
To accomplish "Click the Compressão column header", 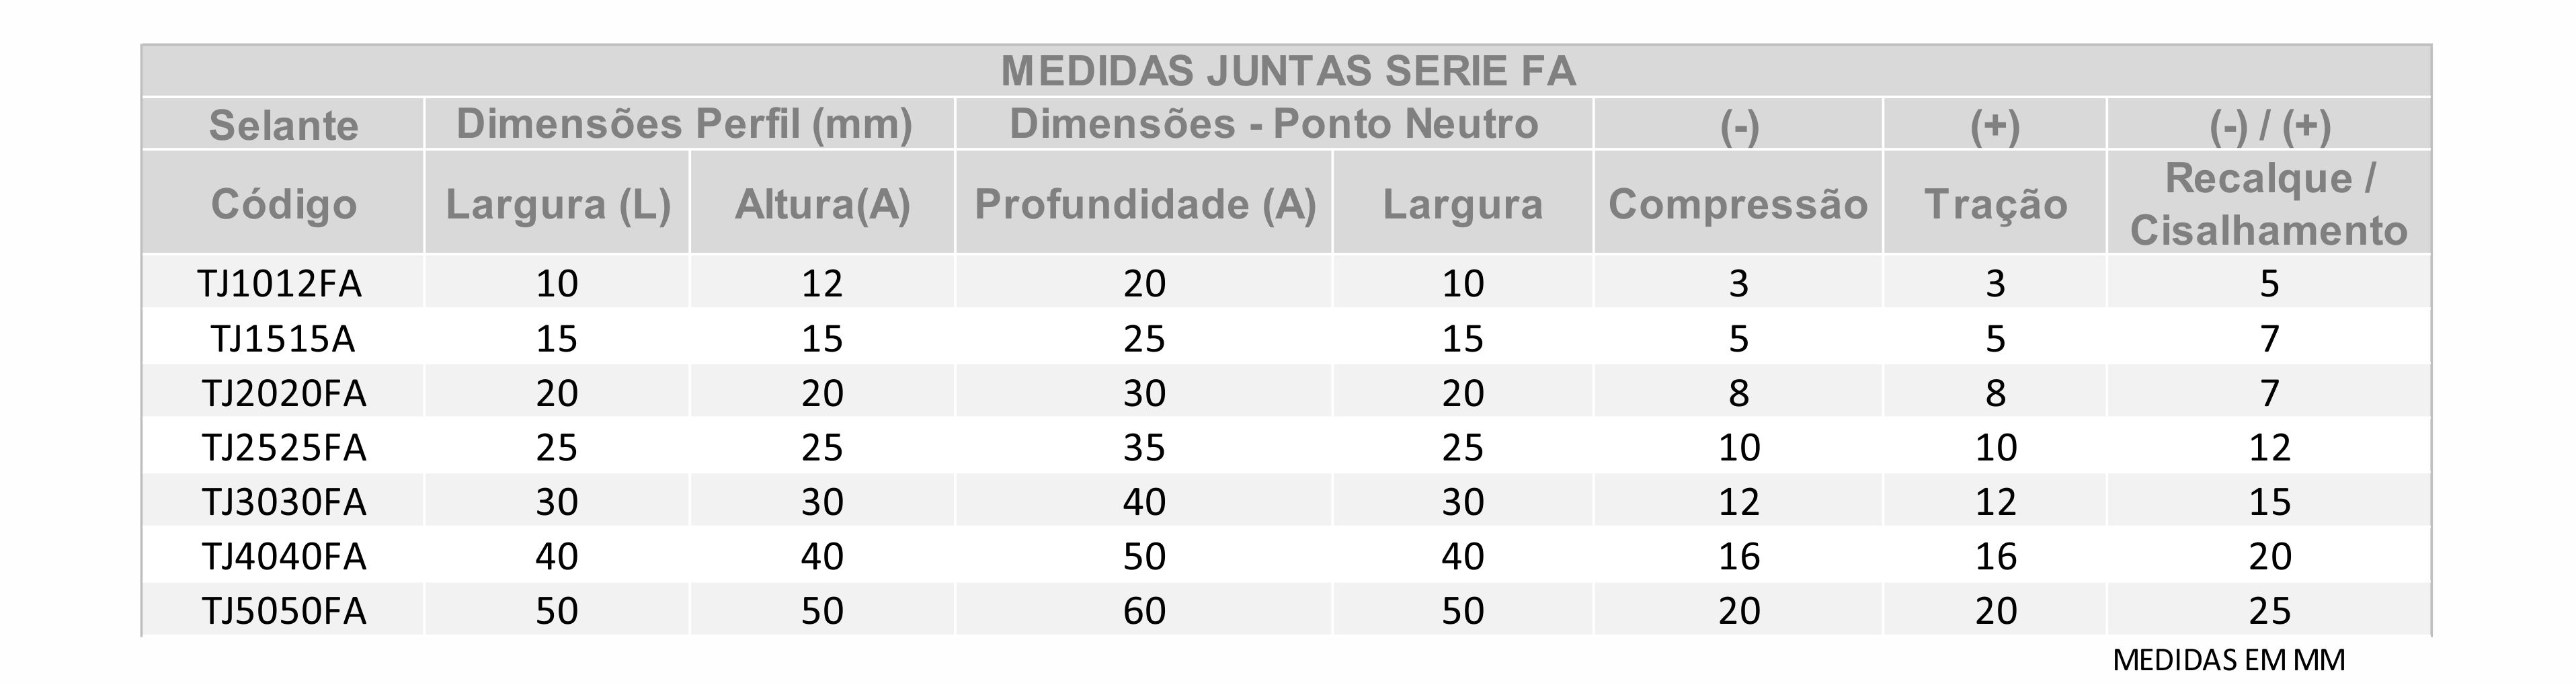I will pos(1738,203).
